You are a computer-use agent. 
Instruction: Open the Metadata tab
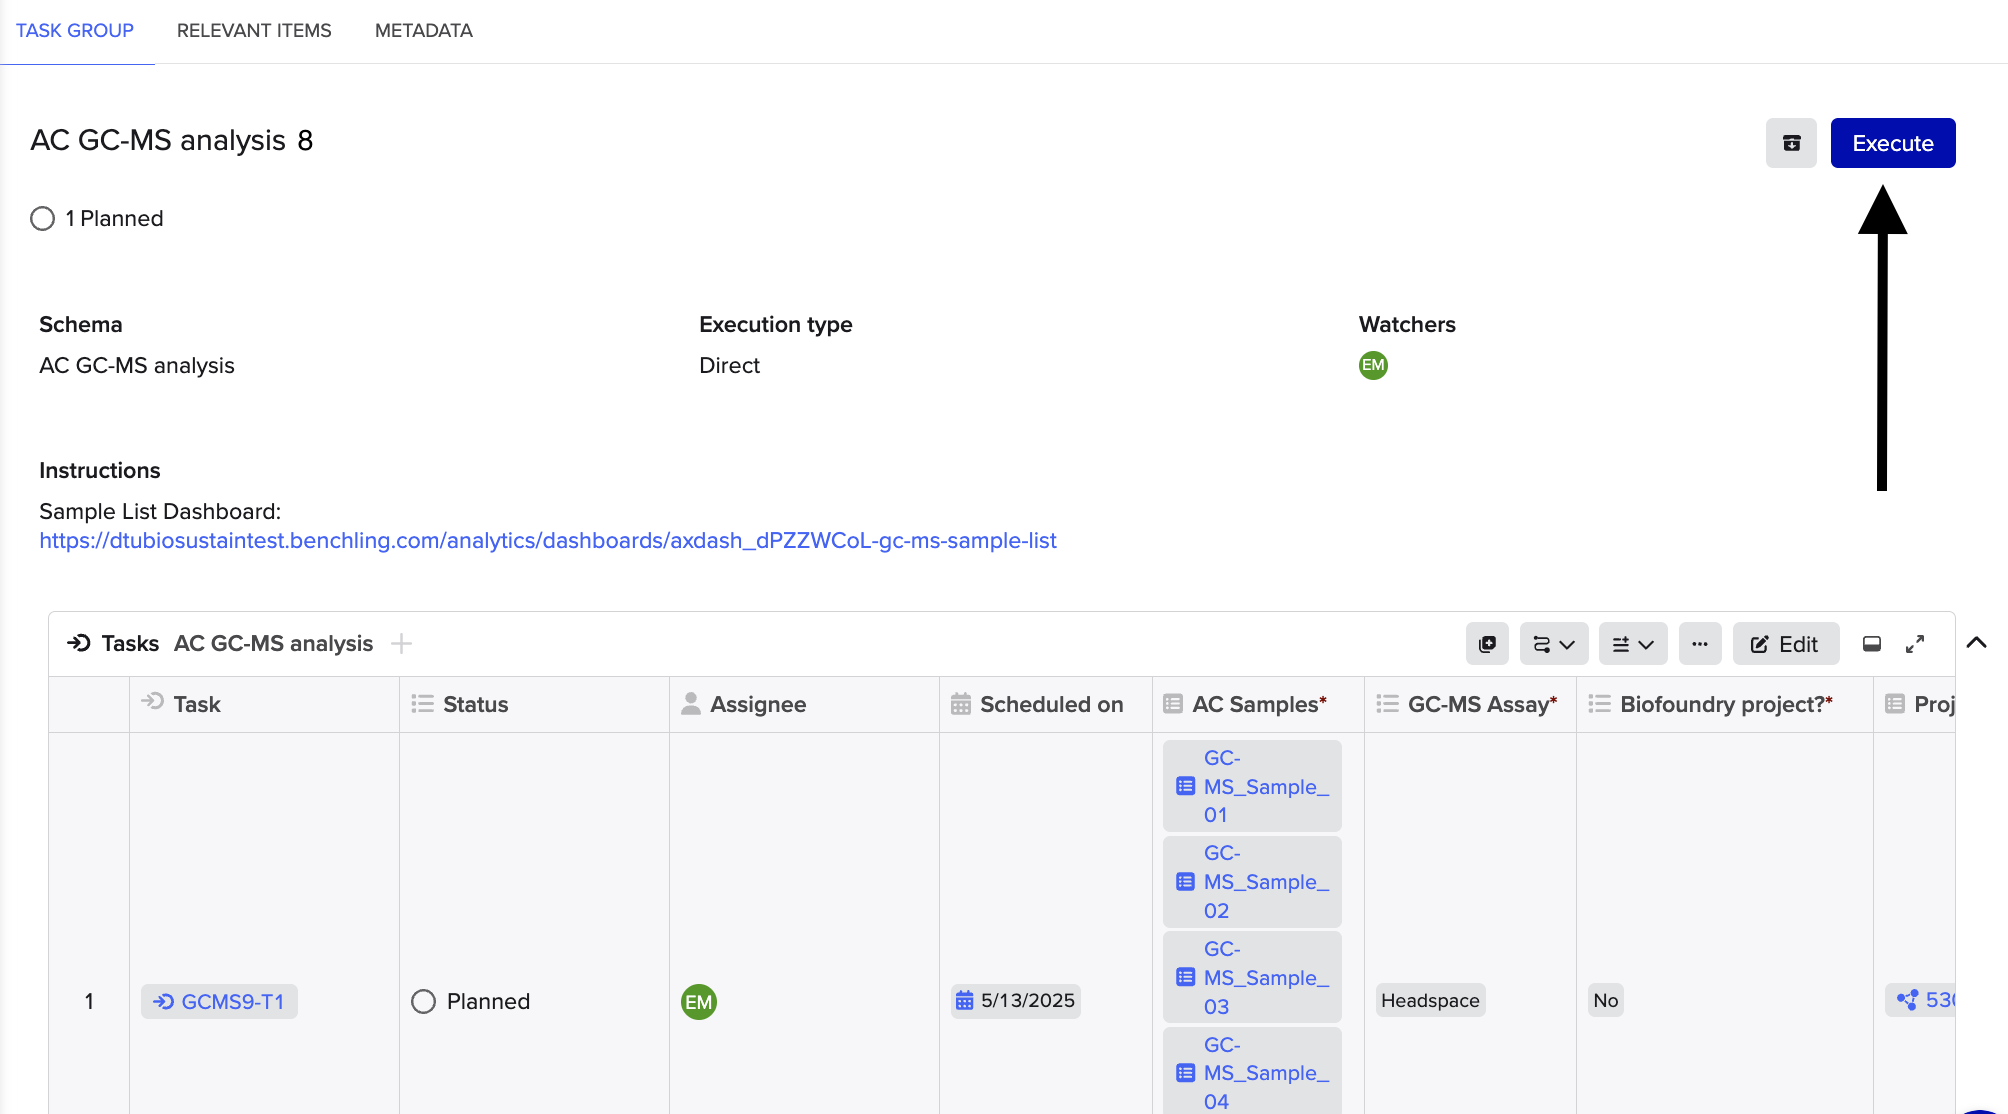pyautogui.click(x=424, y=31)
